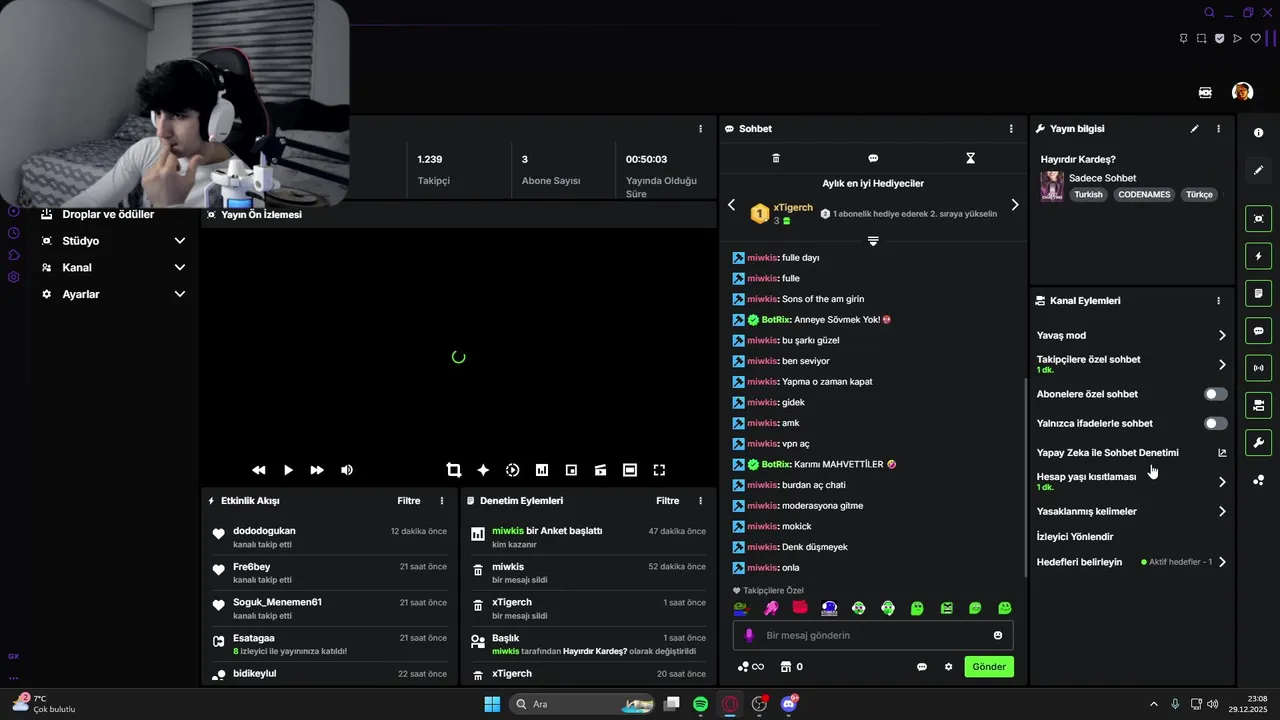This screenshot has height=720, width=1280.
Task: Collapse the gifter leaderboard handle
Action: pos(873,241)
